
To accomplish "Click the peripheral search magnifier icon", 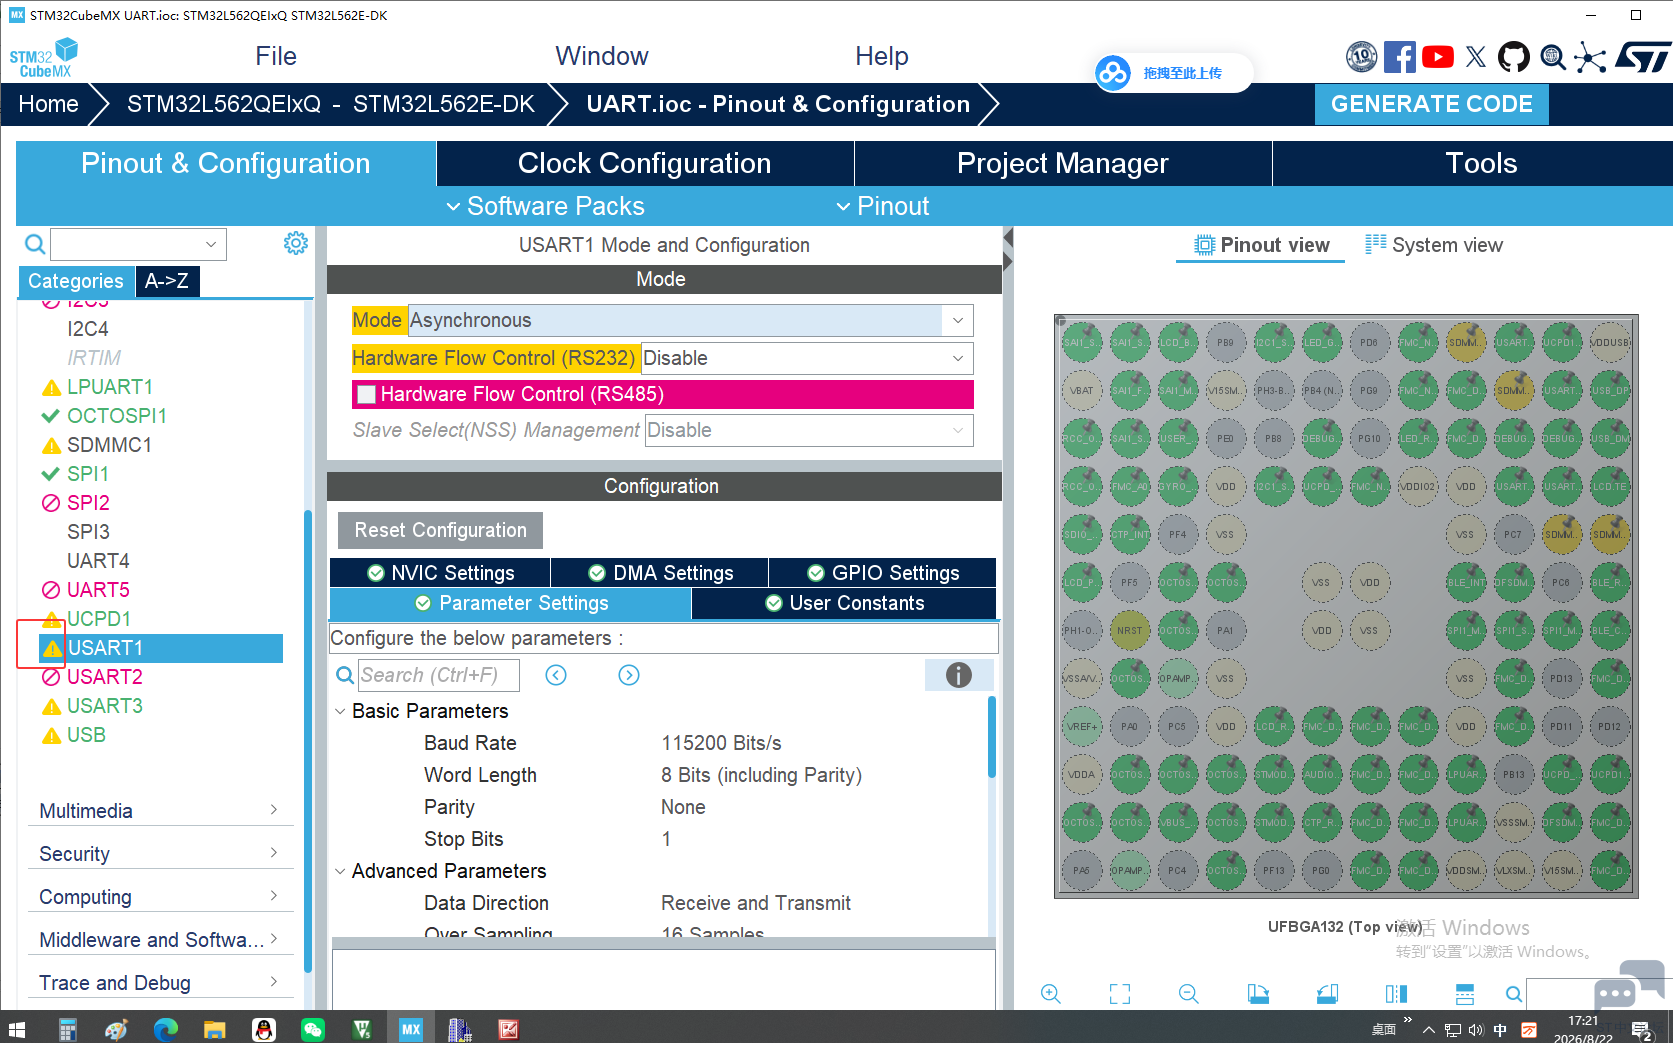I will [x=35, y=244].
